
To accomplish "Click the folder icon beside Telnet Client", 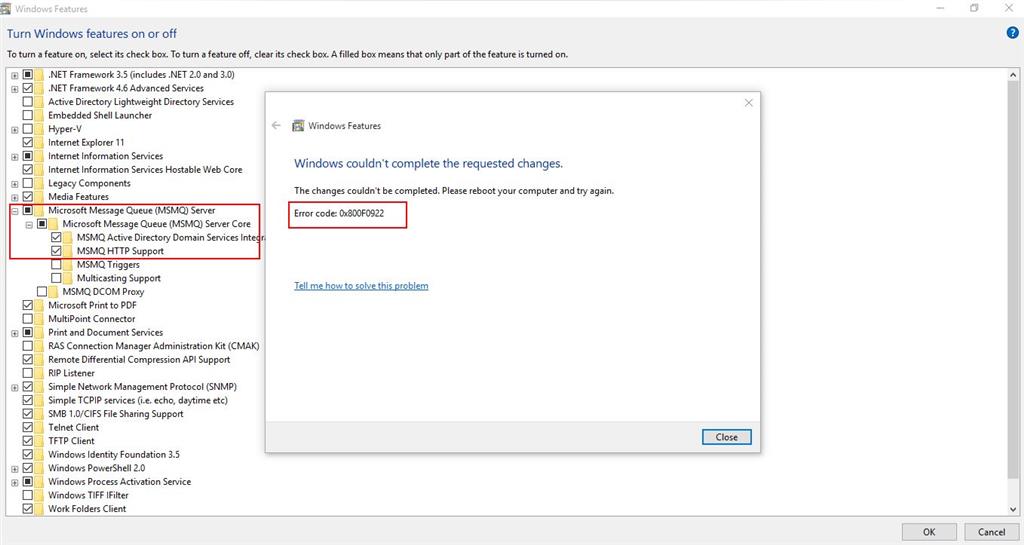I will (x=40, y=427).
